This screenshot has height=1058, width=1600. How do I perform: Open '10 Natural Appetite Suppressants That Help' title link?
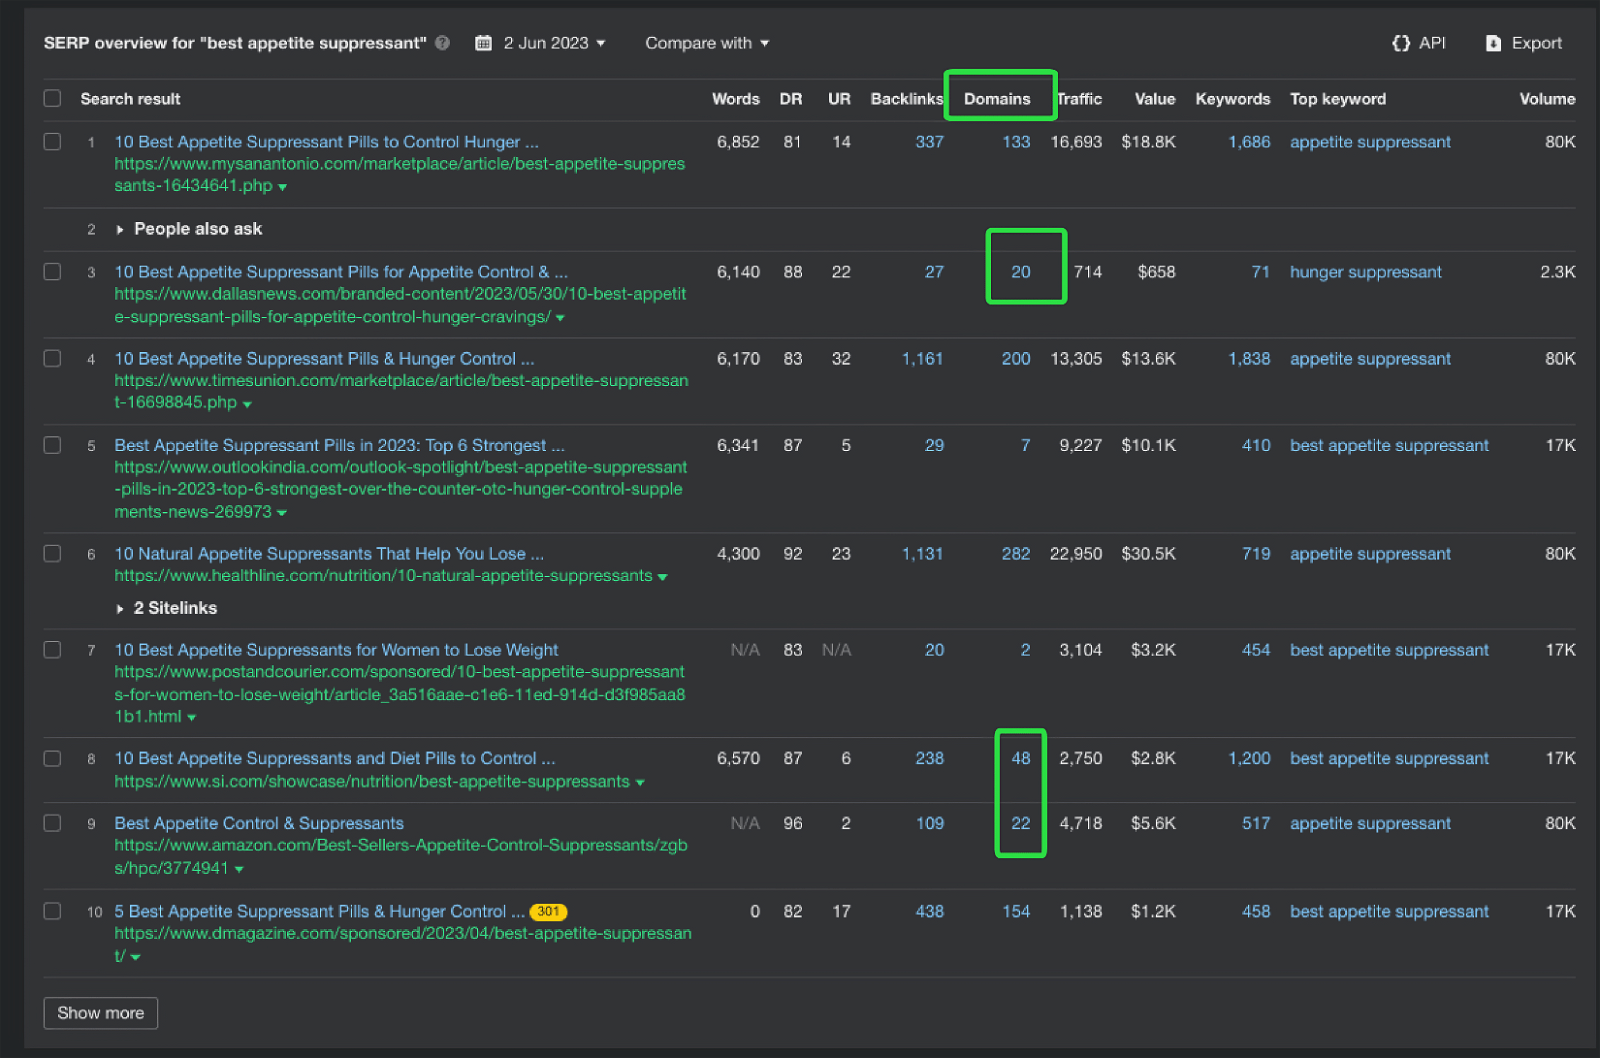pyautogui.click(x=329, y=554)
